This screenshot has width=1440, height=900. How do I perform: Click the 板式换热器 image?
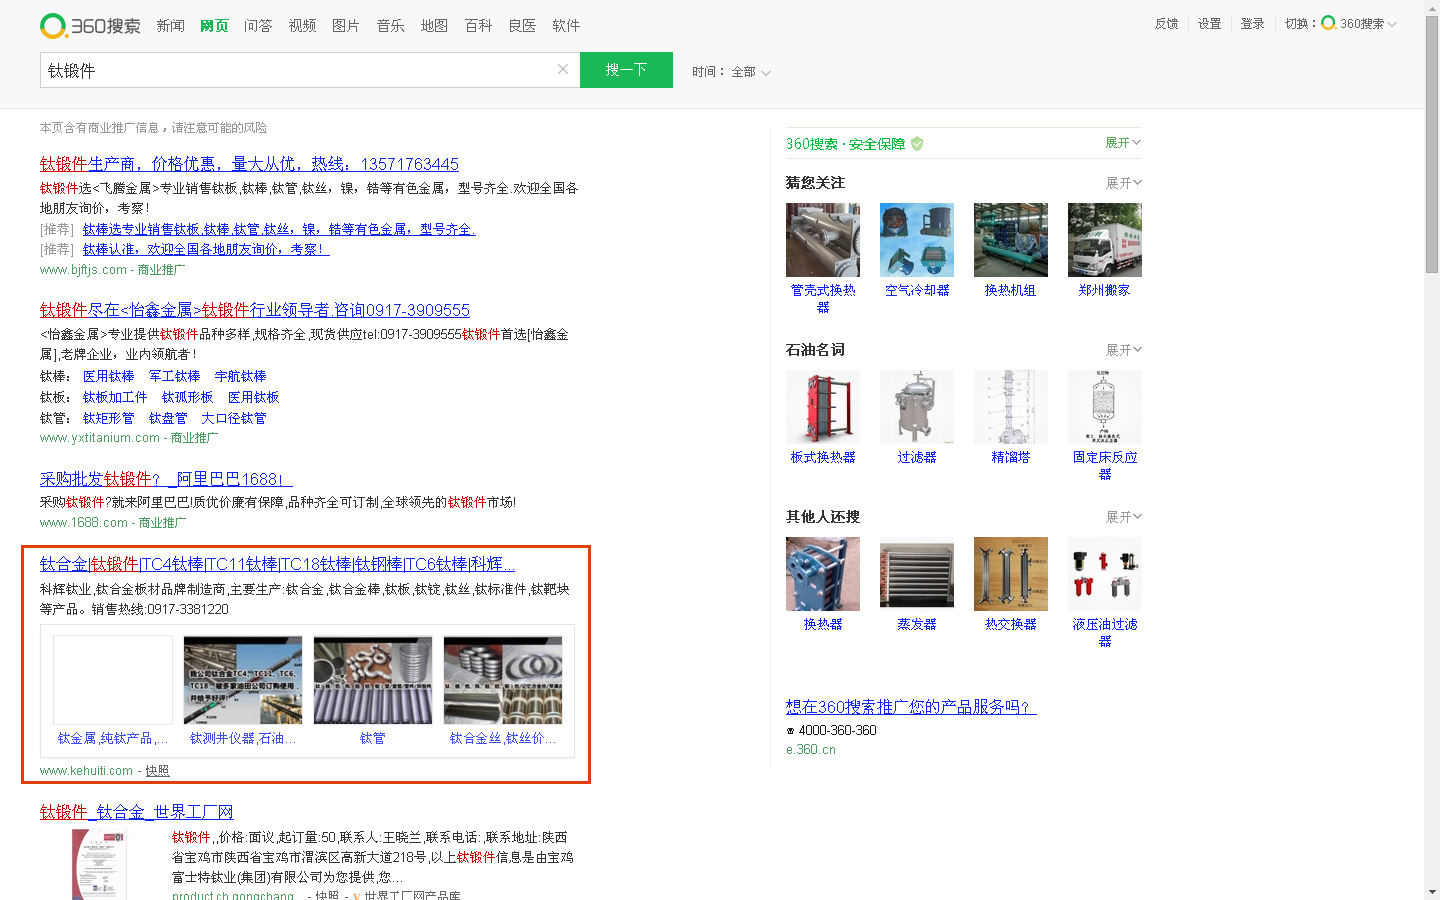point(823,407)
